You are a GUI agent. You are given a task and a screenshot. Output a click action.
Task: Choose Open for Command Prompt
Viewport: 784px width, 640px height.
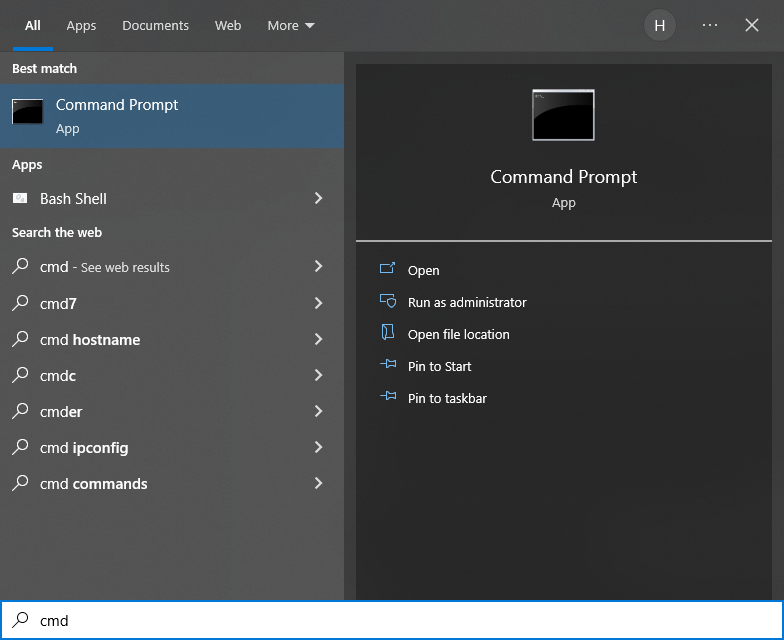423,270
